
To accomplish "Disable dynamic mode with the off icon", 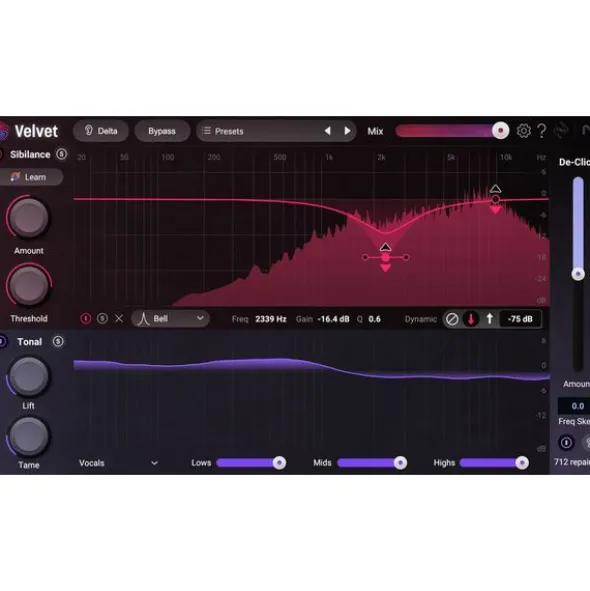I will 452,319.
